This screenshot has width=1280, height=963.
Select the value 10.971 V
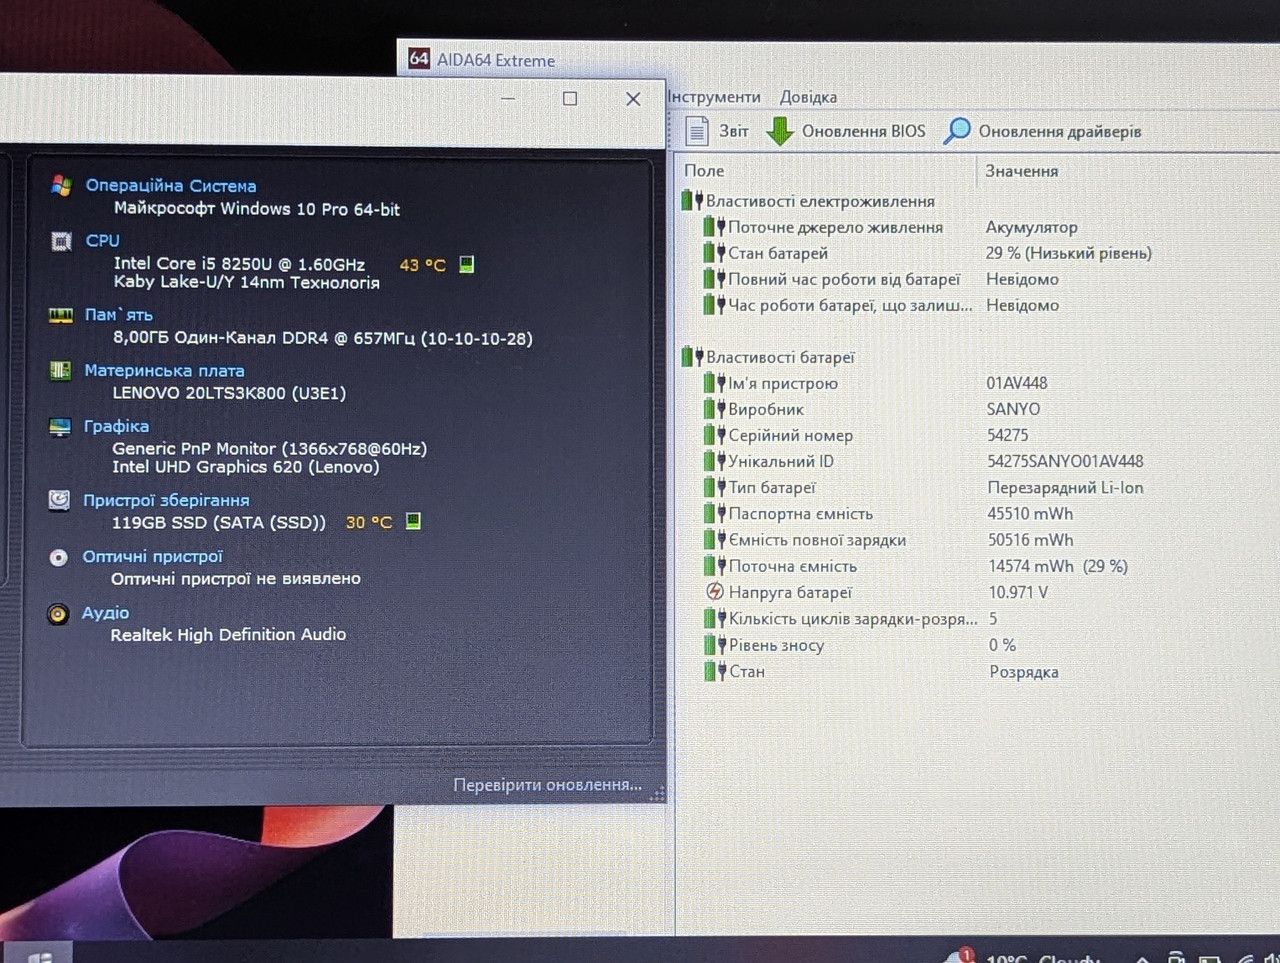[1018, 592]
